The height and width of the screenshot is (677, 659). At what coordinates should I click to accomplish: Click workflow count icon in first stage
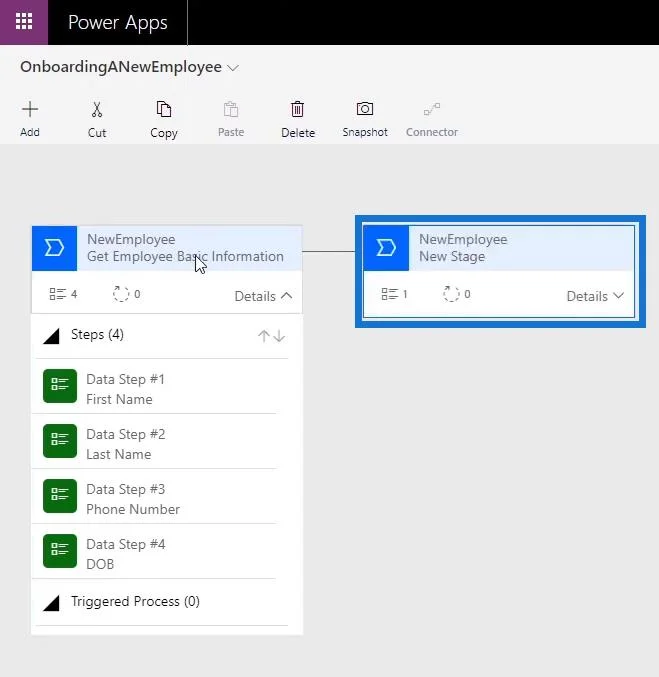pyautogui.click(x=121, y=294)
